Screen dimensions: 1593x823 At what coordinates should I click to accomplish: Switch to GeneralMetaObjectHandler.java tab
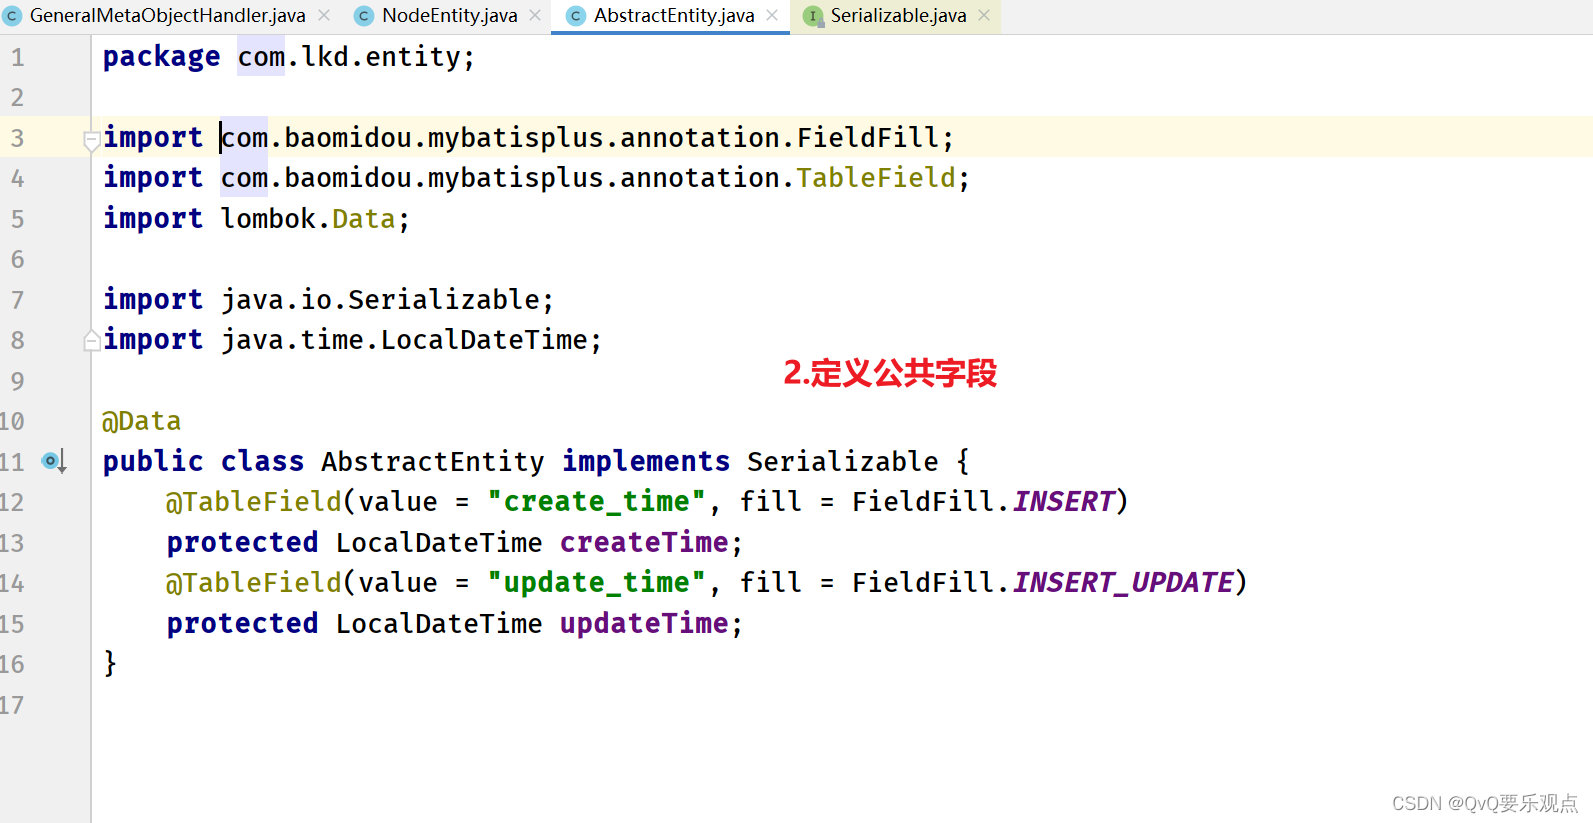(x=166, y=16)
